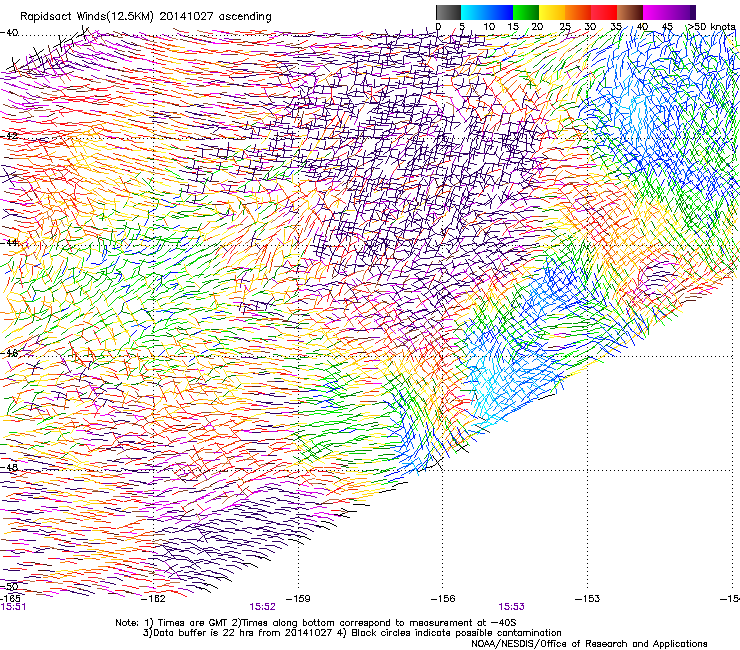The width and height of the screenshot is (740, 650).
Task: Select the longitude label '-159' on the bottom axis
Action: tap(299, 599)
